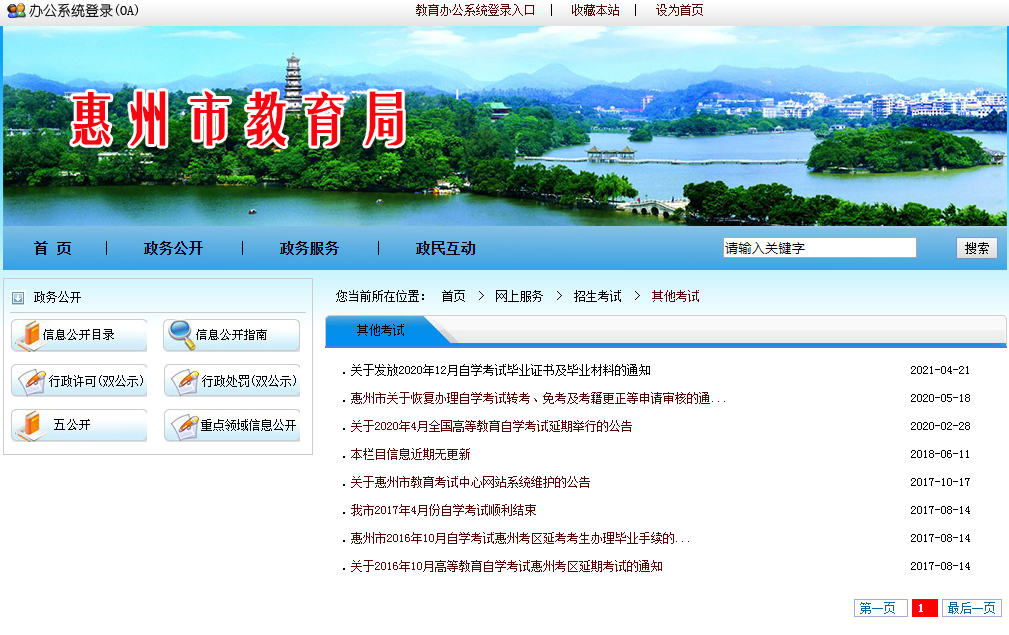This screenshot has width=1009, height=635.
Task: Open 信息公开指南 button label
Action: point(231,335)
